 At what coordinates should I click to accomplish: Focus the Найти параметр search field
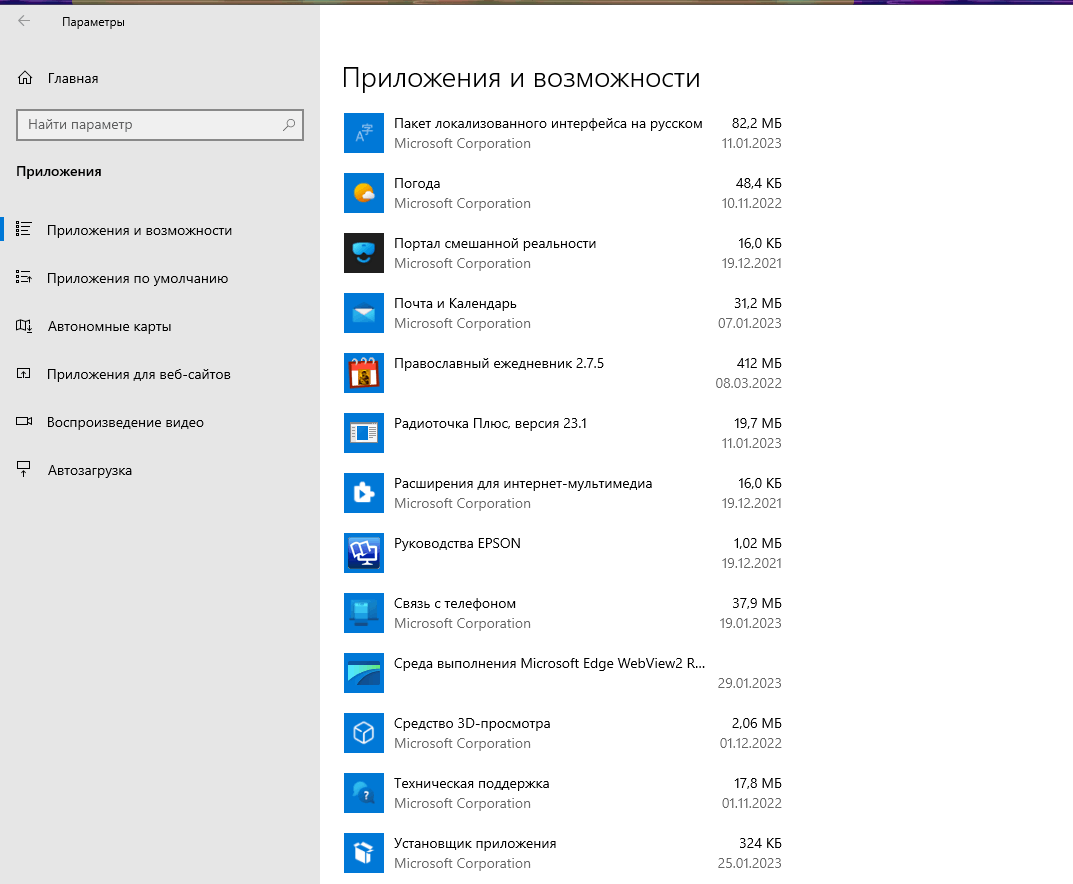pyautogui.click(x=159, y=125)
